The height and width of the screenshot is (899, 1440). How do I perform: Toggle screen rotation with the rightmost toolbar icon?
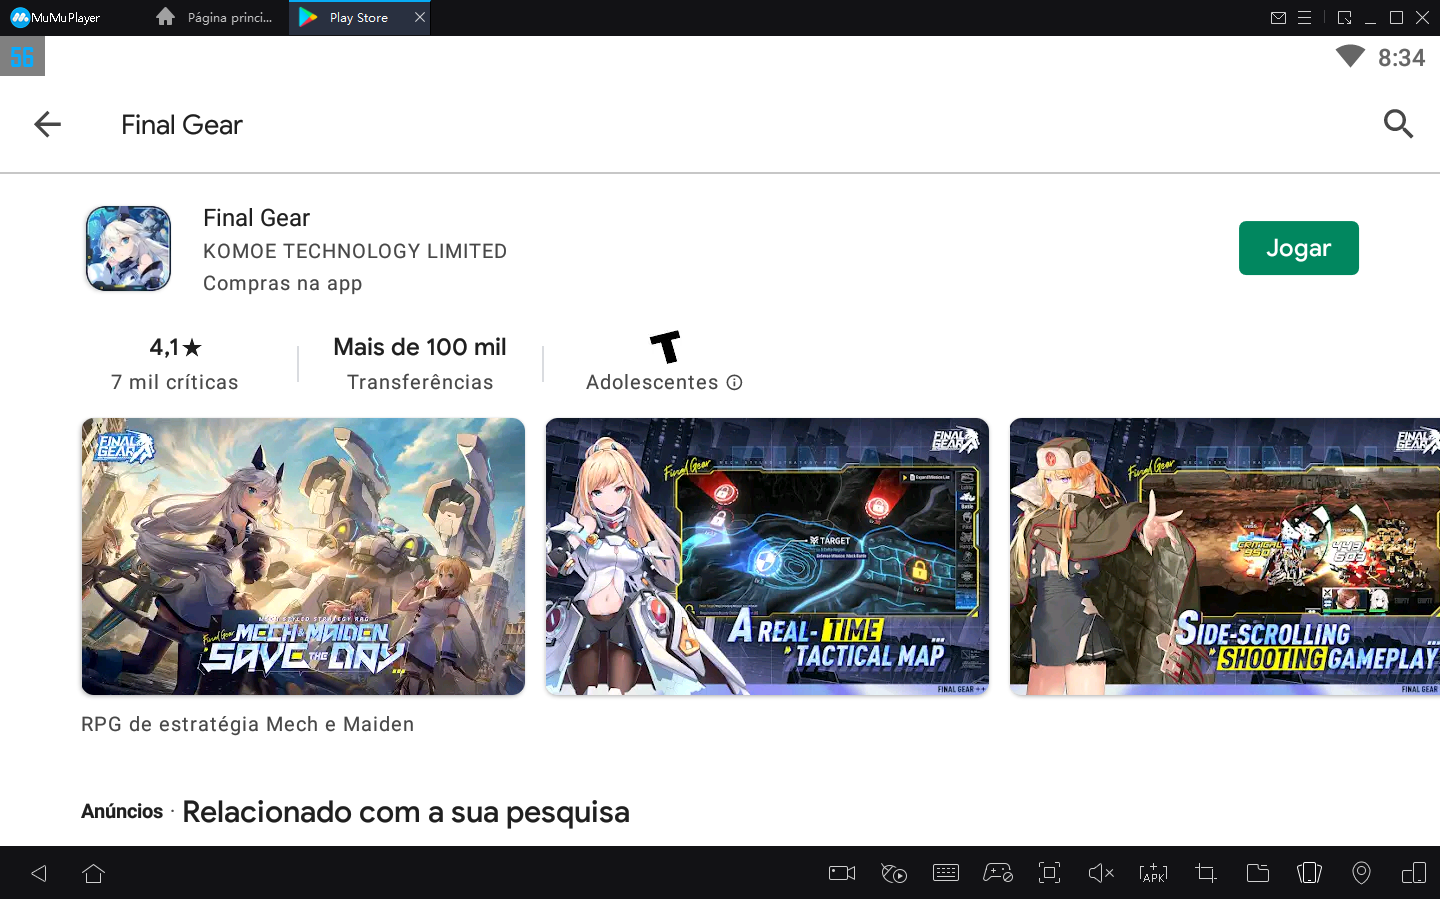(x=1417, y=872)
